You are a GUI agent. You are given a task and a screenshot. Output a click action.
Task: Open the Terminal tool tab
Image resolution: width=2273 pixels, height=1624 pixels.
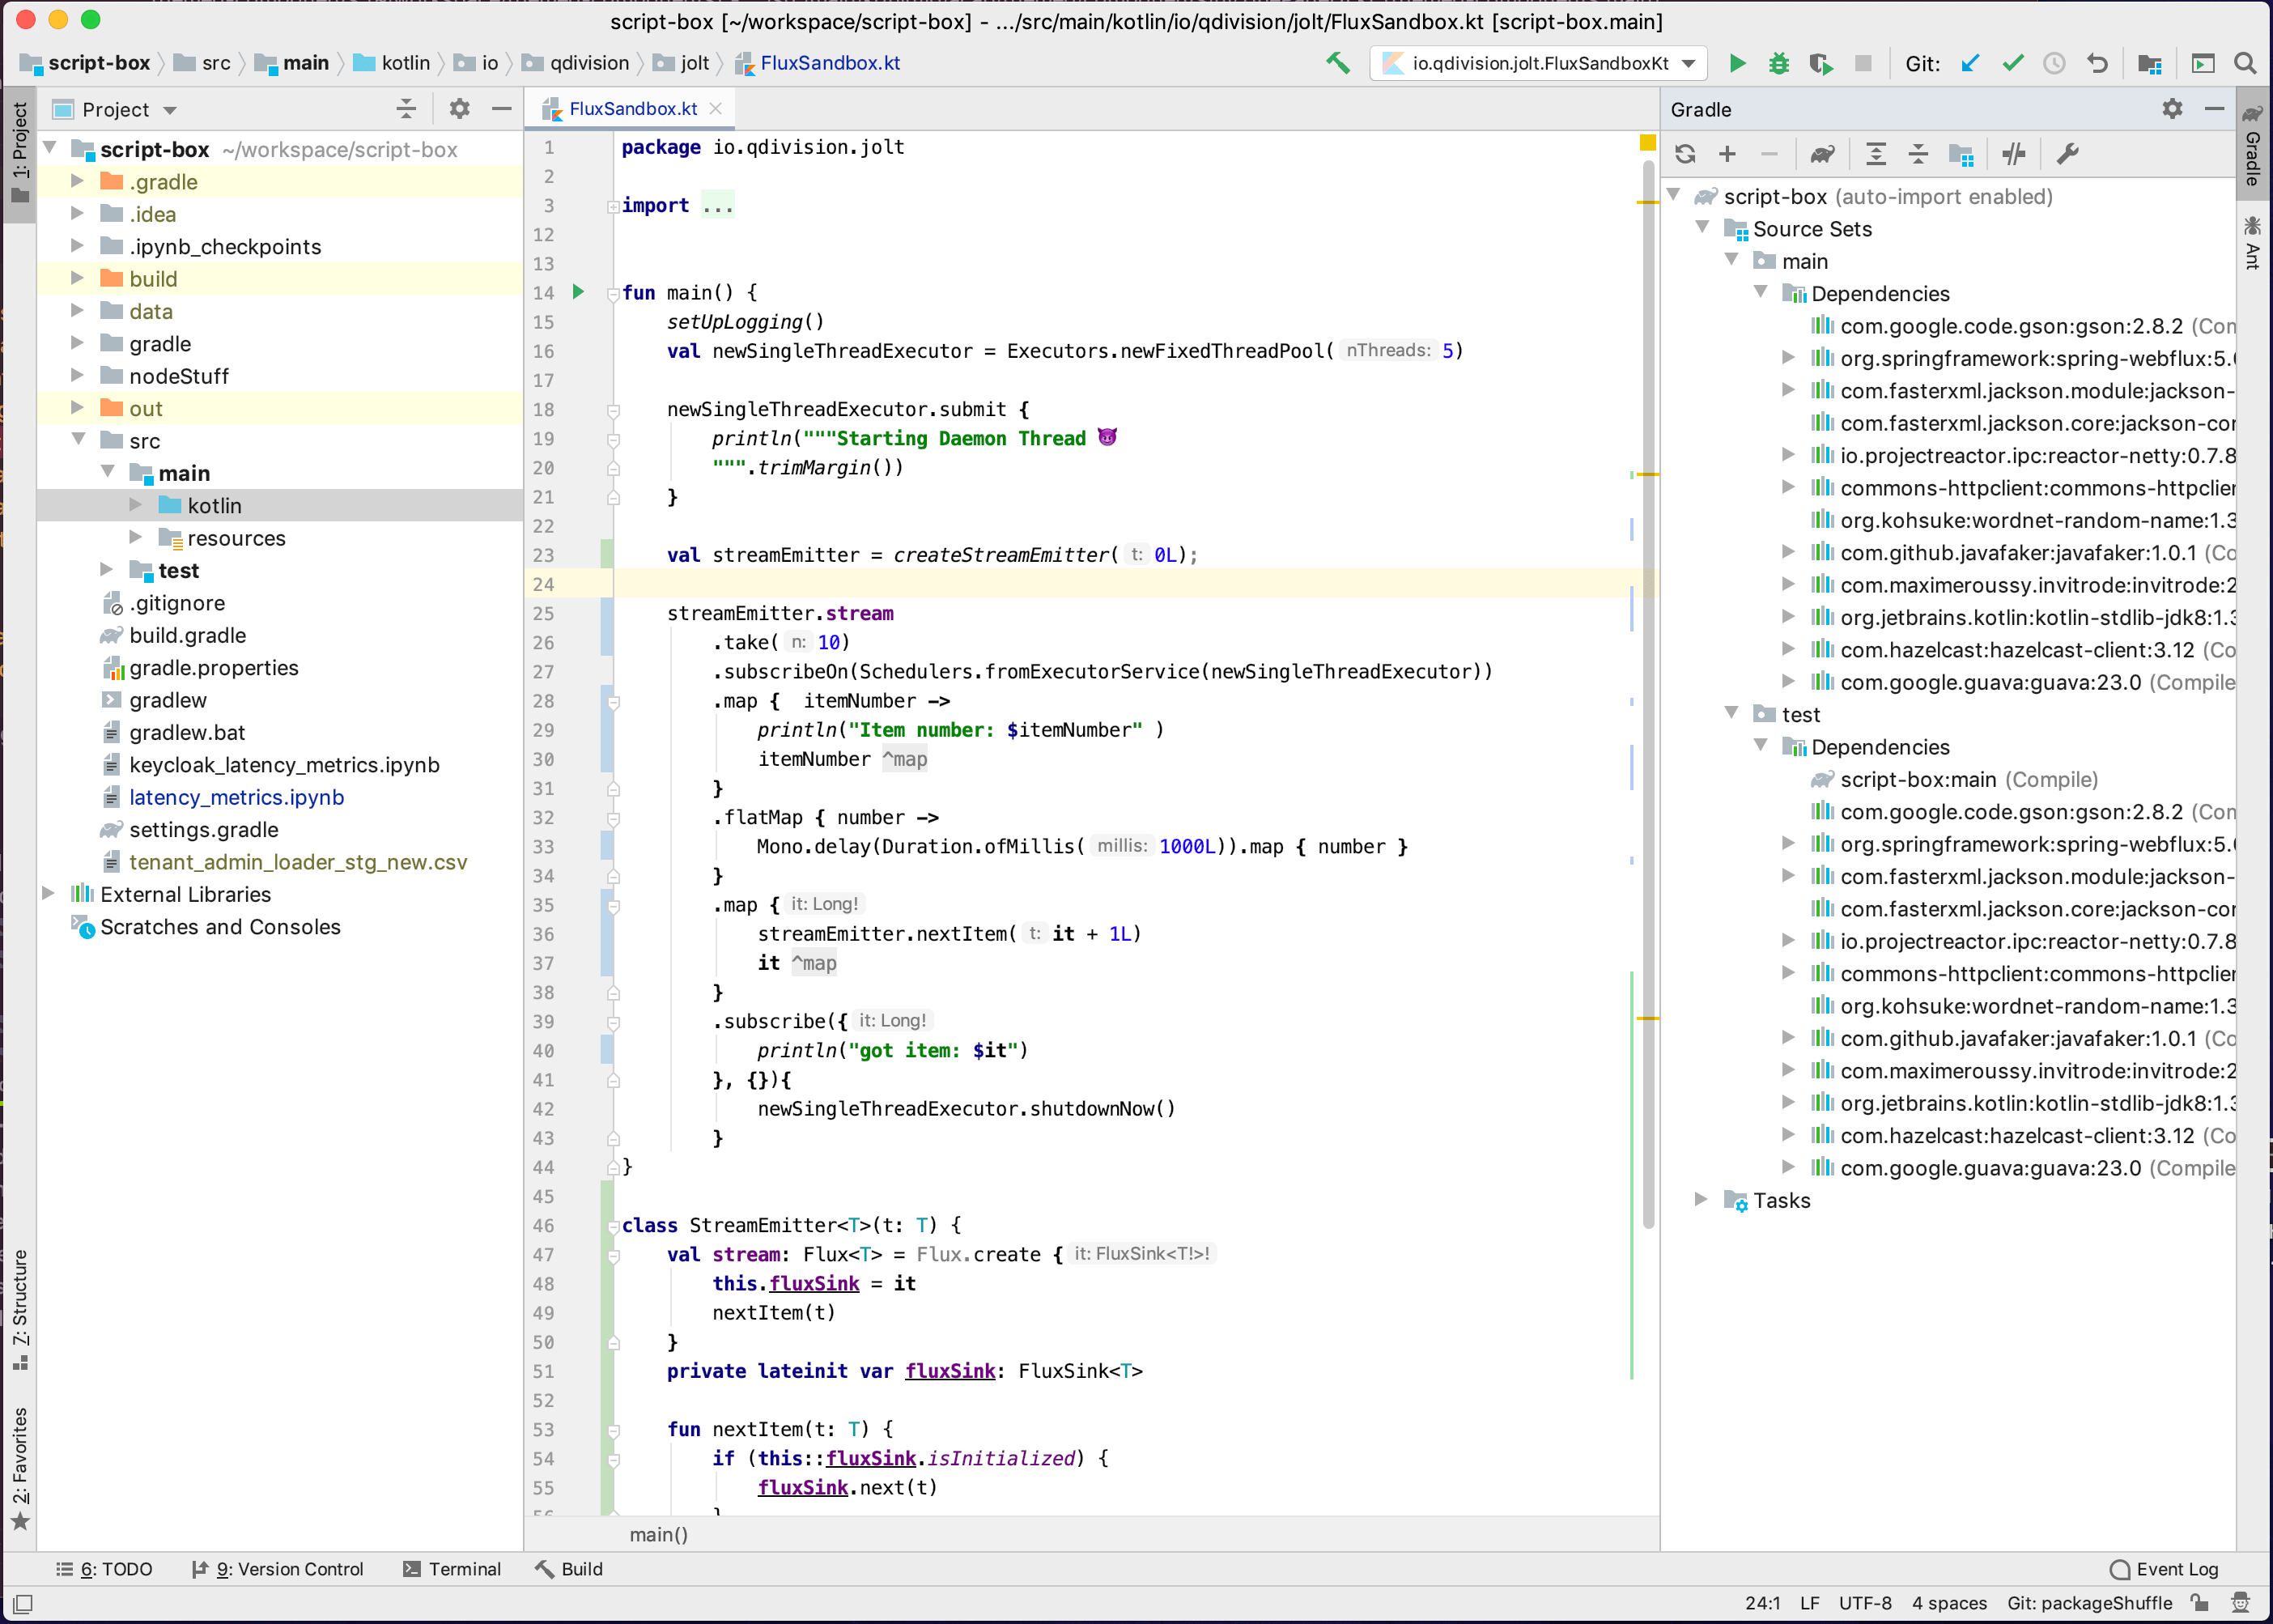[452, 1569]
